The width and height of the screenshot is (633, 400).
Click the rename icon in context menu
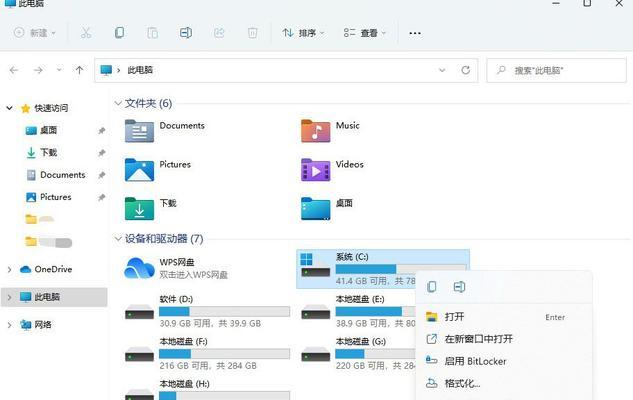pyautogui.click(x=459, y=287)
